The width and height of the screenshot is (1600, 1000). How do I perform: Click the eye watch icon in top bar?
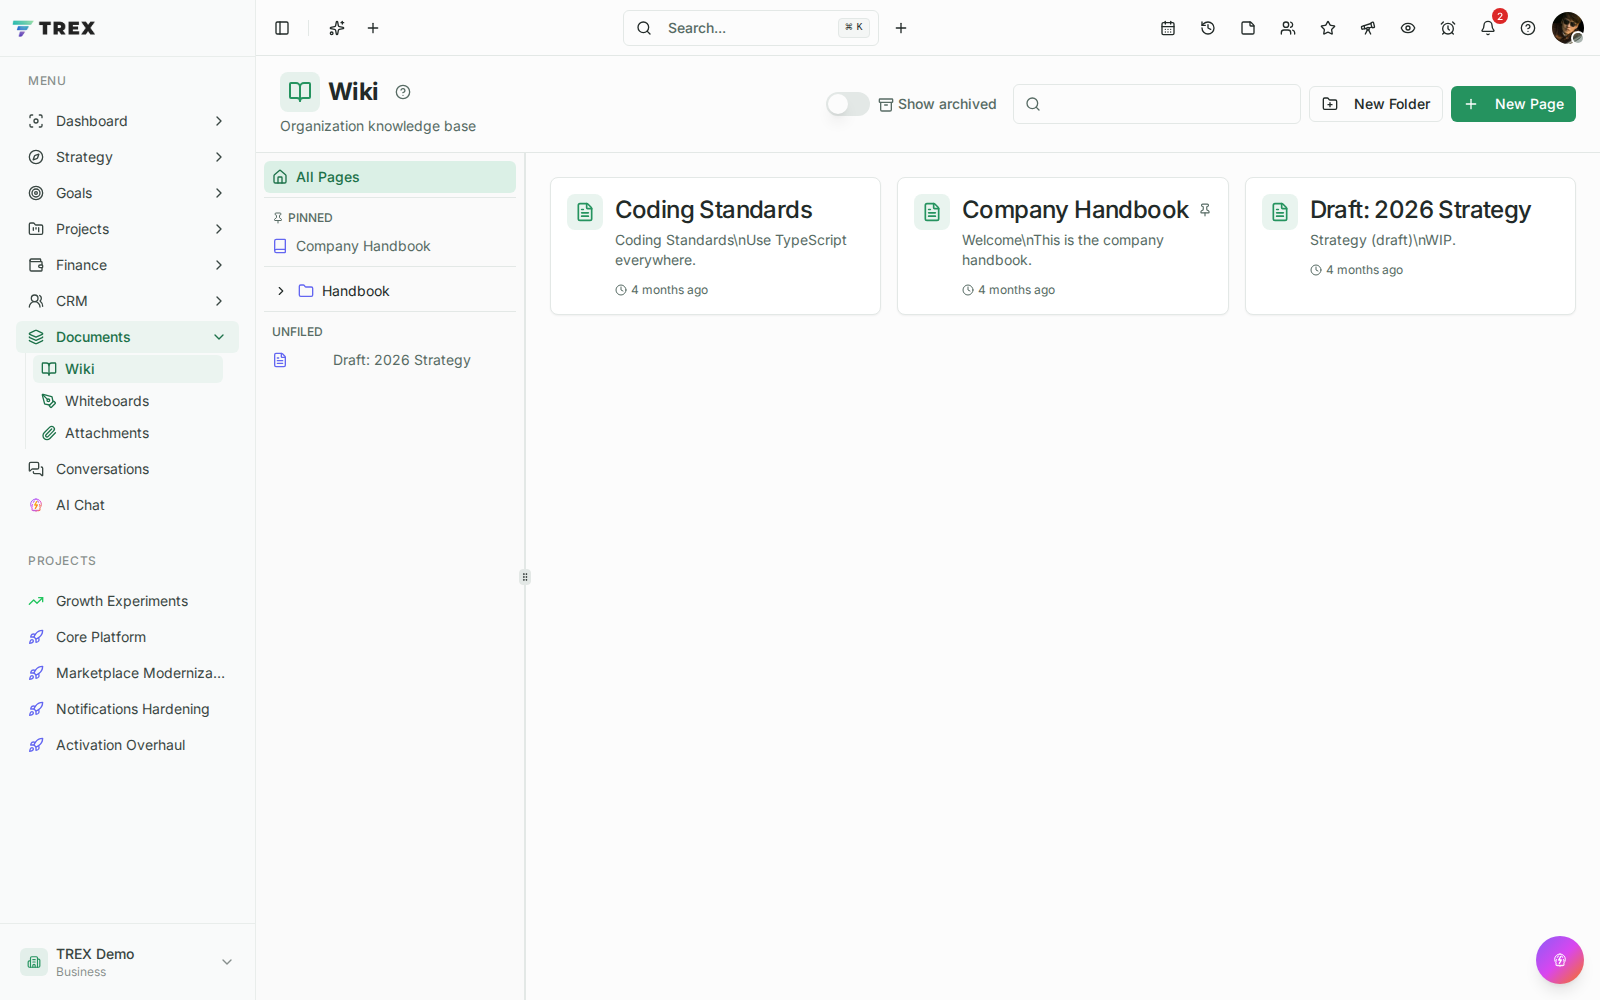[x=1408, y=28]
